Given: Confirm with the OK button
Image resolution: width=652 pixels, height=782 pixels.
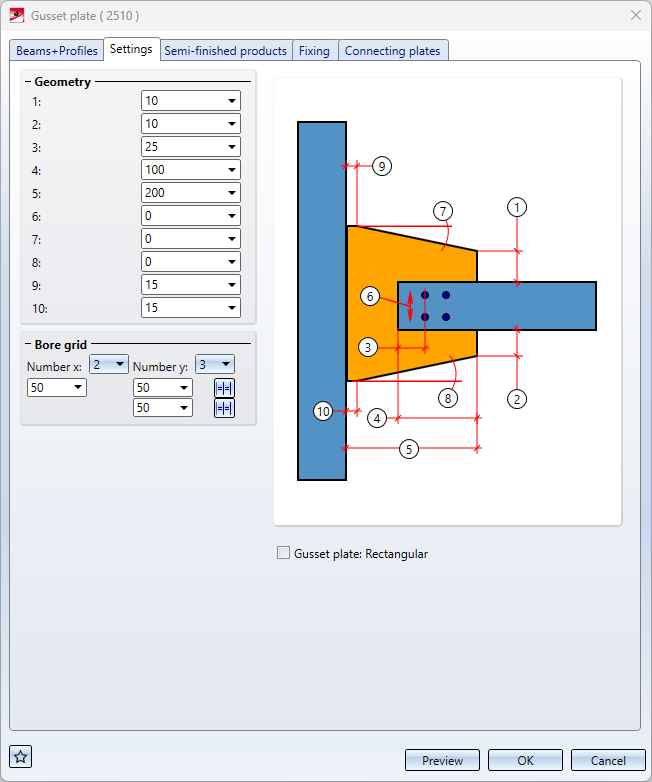Looking at the screenshot, I should coord(525,760).
